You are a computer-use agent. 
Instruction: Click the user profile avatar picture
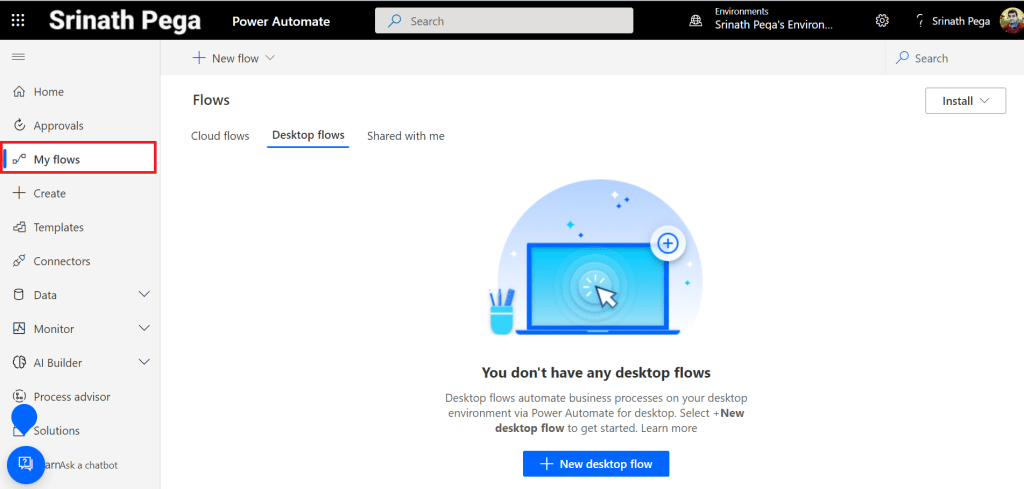coord(1010,21)
